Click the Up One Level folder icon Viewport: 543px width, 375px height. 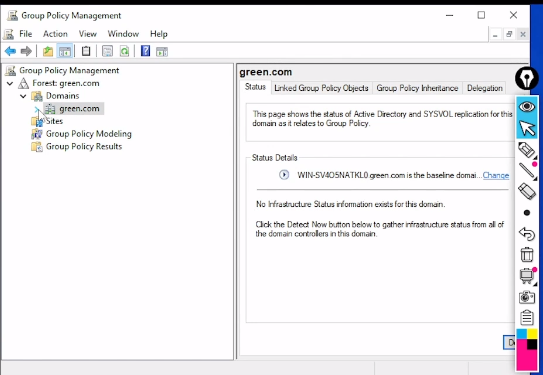tap(48, 52)
